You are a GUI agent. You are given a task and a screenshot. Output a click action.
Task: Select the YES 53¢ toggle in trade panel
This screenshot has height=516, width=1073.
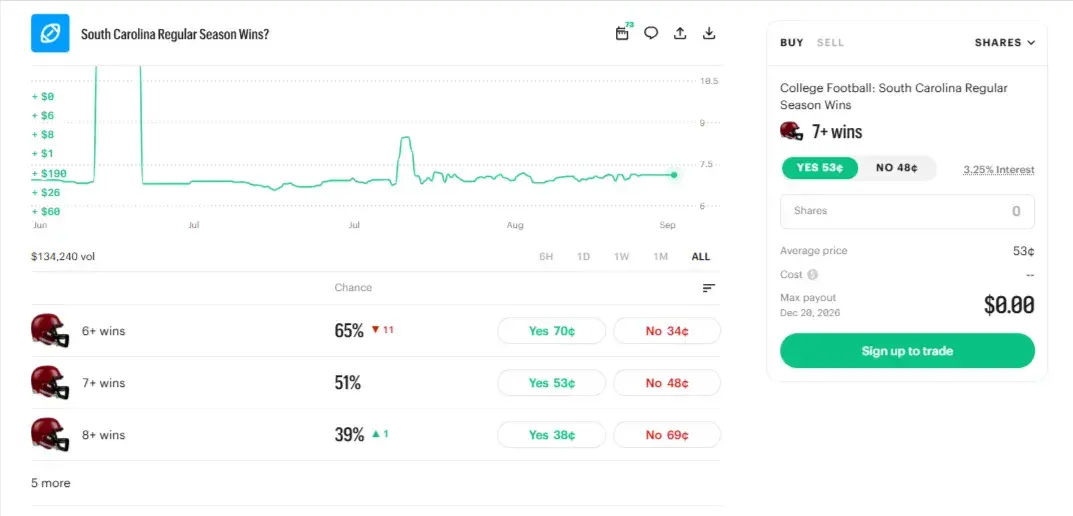click(x=819, y=168)
